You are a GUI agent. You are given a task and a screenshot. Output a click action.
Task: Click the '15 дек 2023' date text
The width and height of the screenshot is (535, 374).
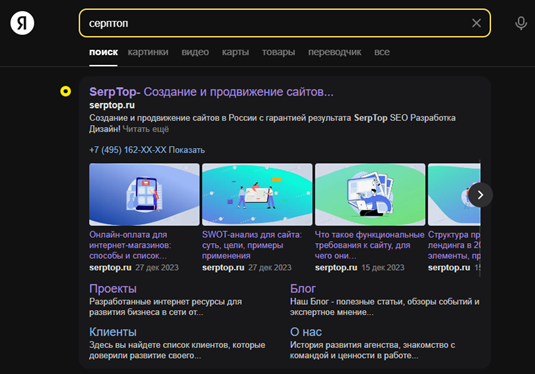pos(383,268)
